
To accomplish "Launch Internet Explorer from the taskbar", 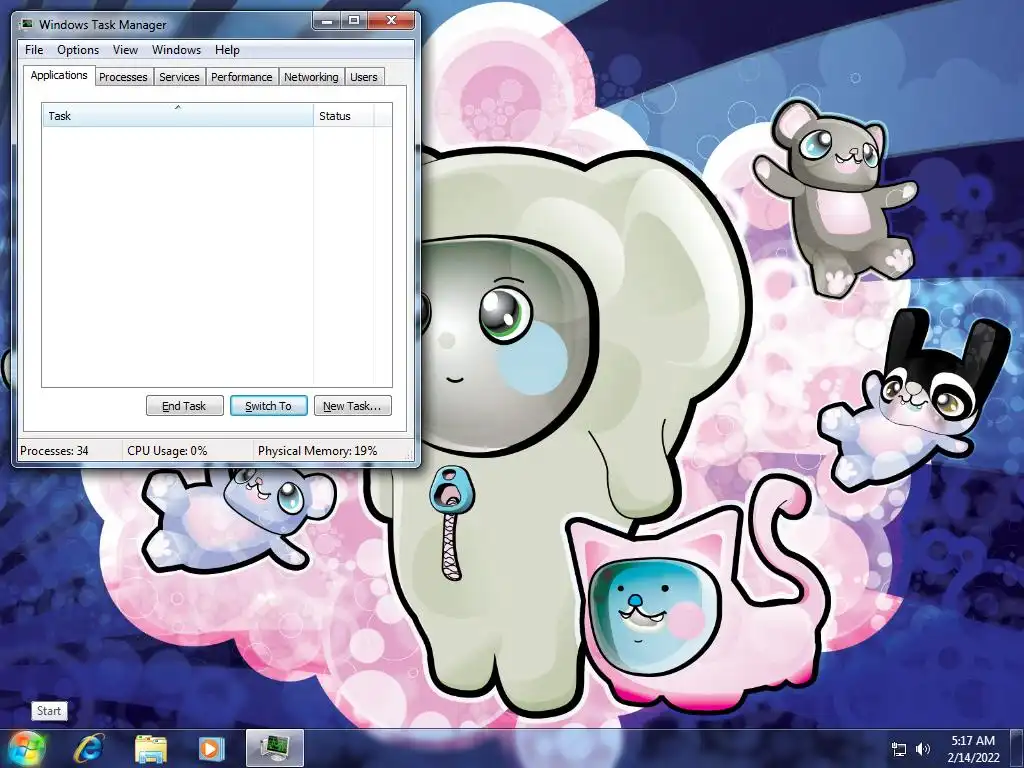I will 89,748.
